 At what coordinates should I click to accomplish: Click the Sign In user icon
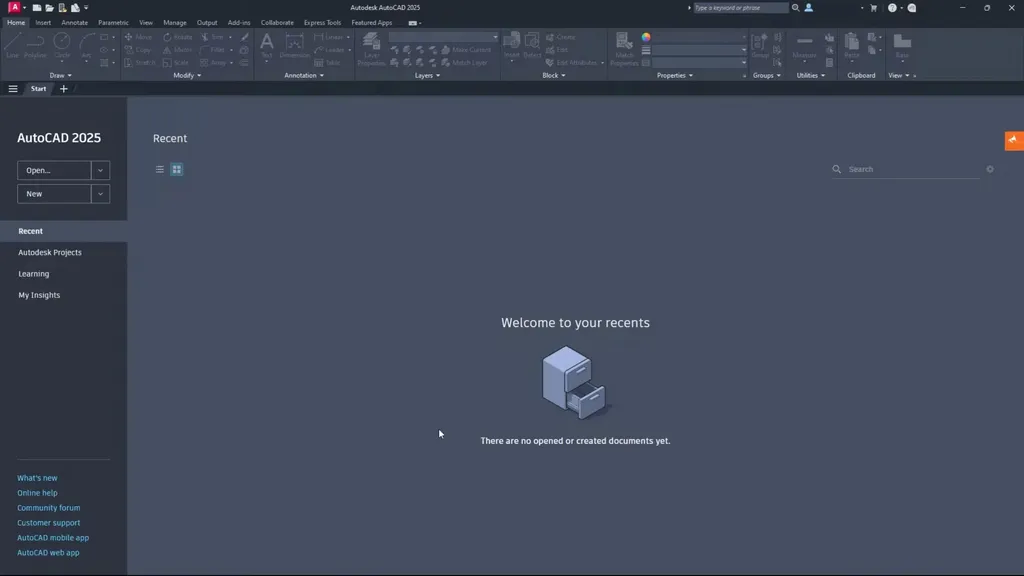pos(808,8)
